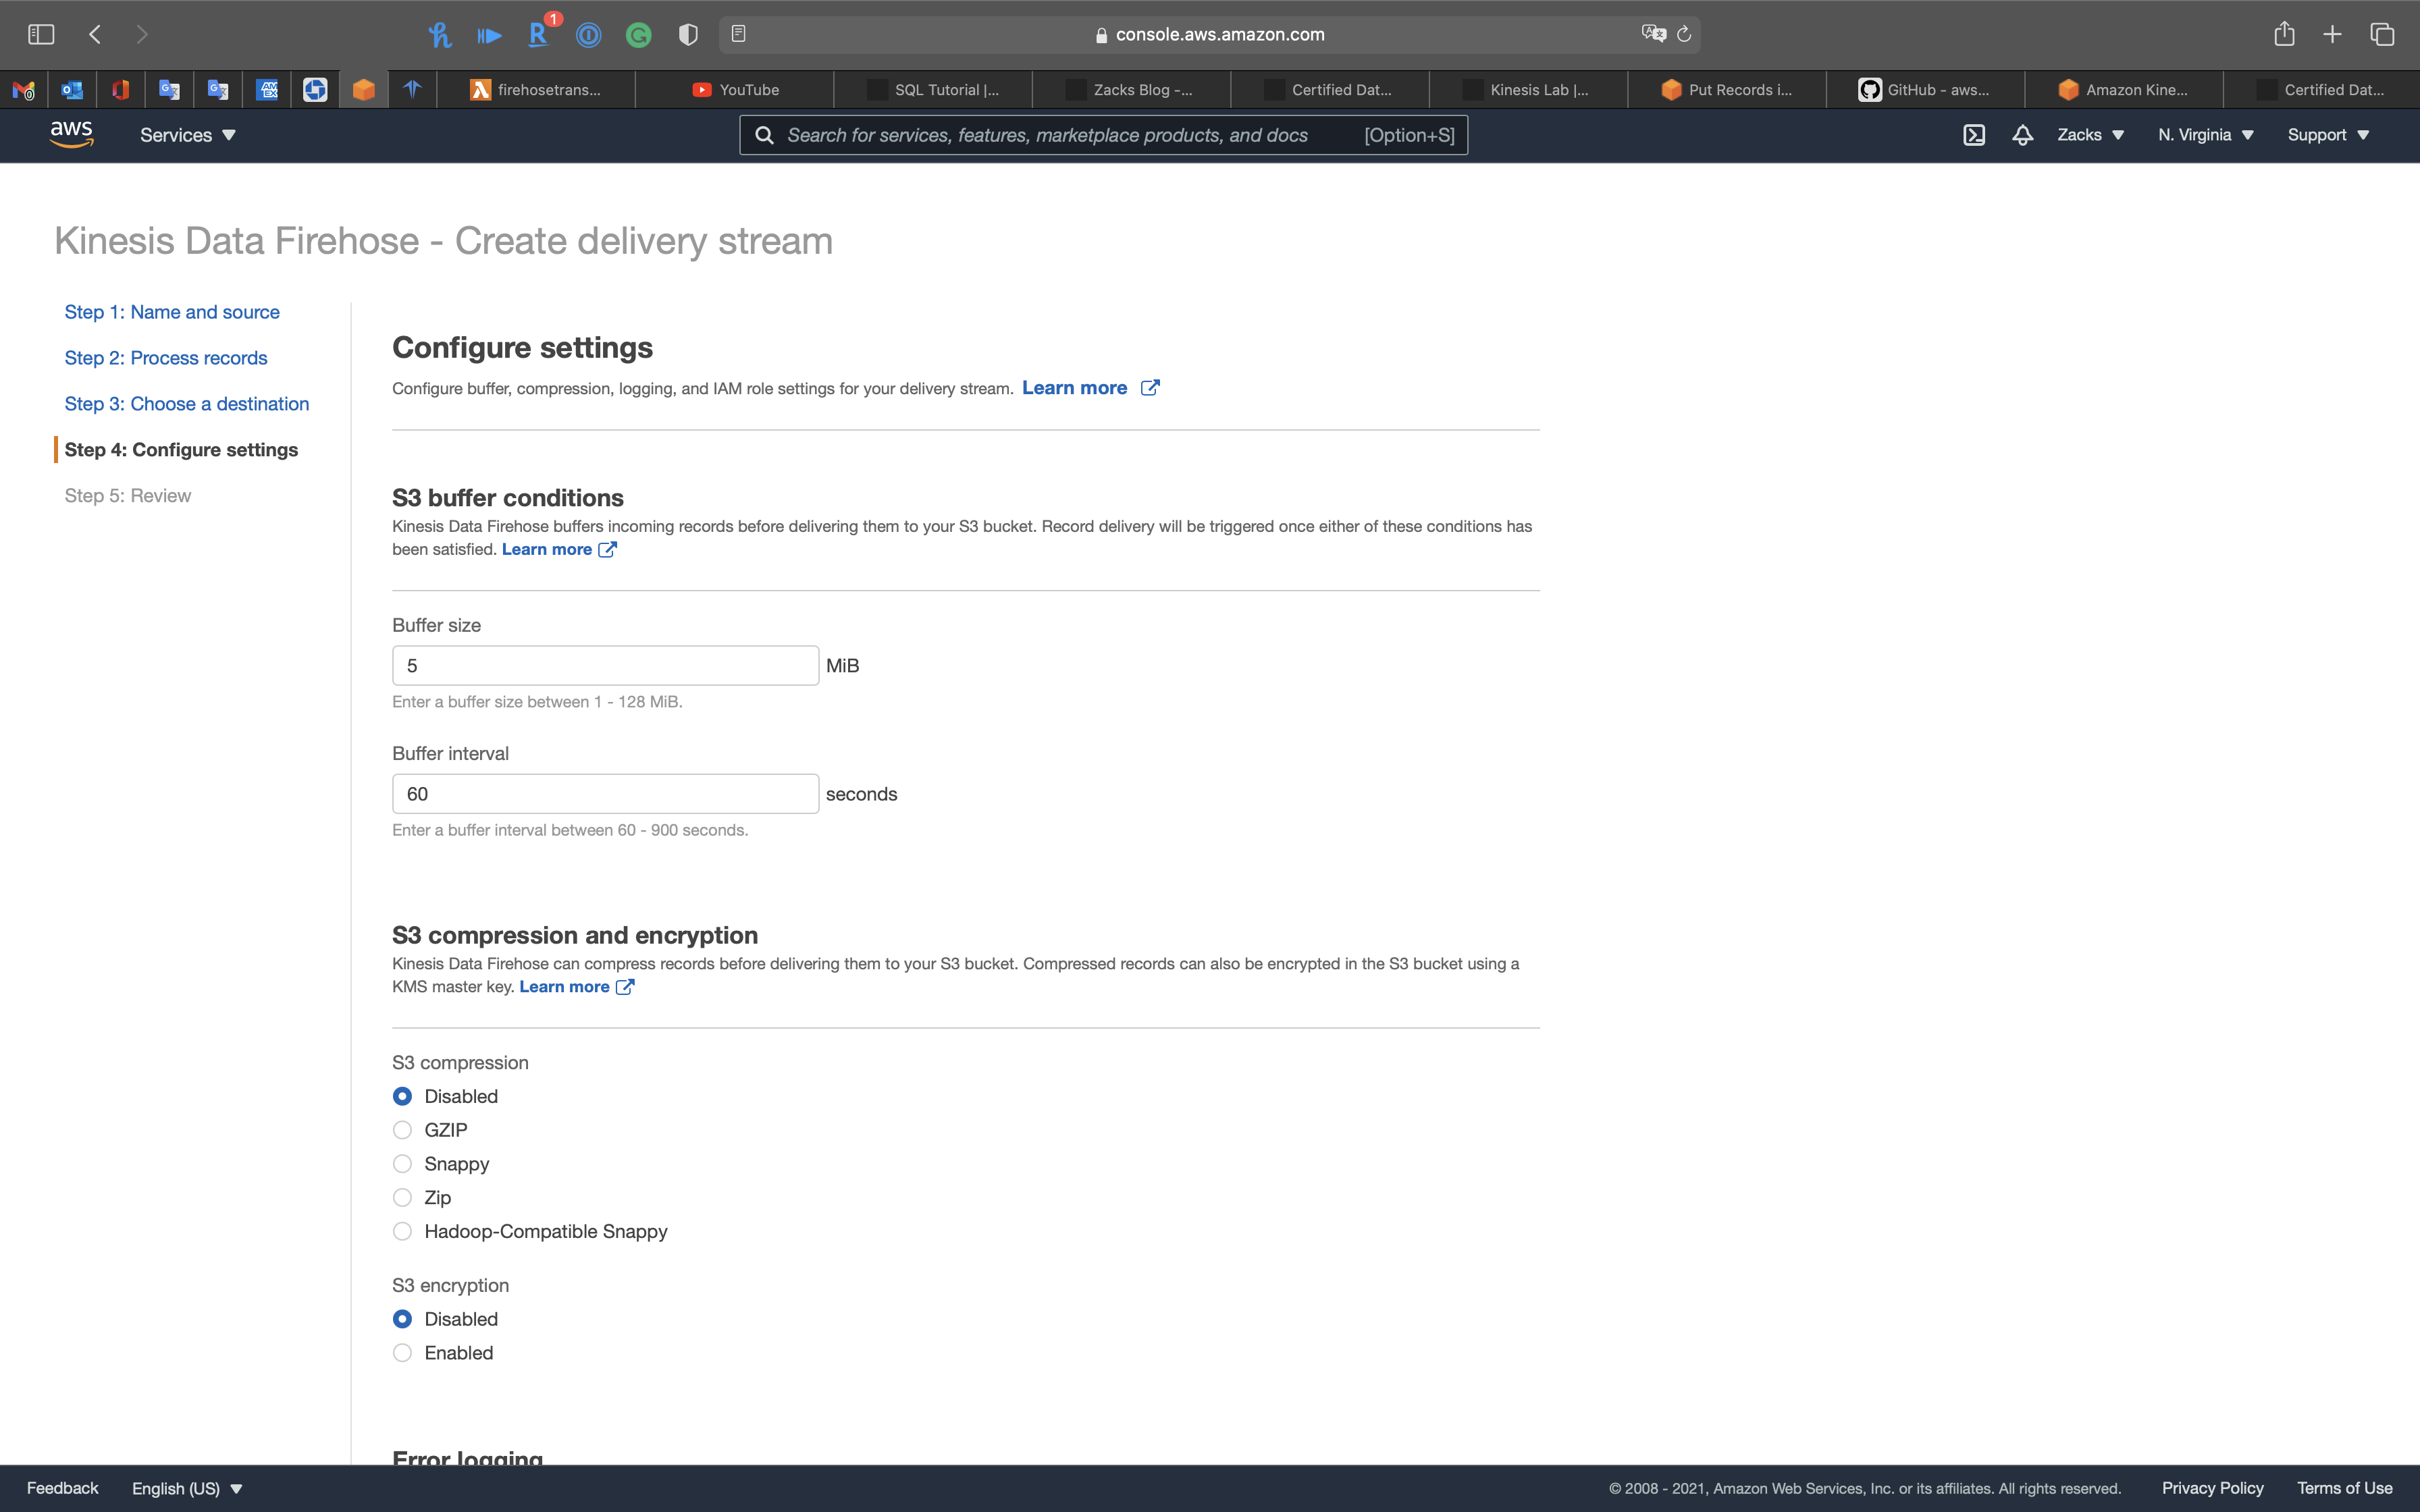Click the page reload icon
The width and height of the screenshot is (2420, 1512).
(x=1684, y=35)
